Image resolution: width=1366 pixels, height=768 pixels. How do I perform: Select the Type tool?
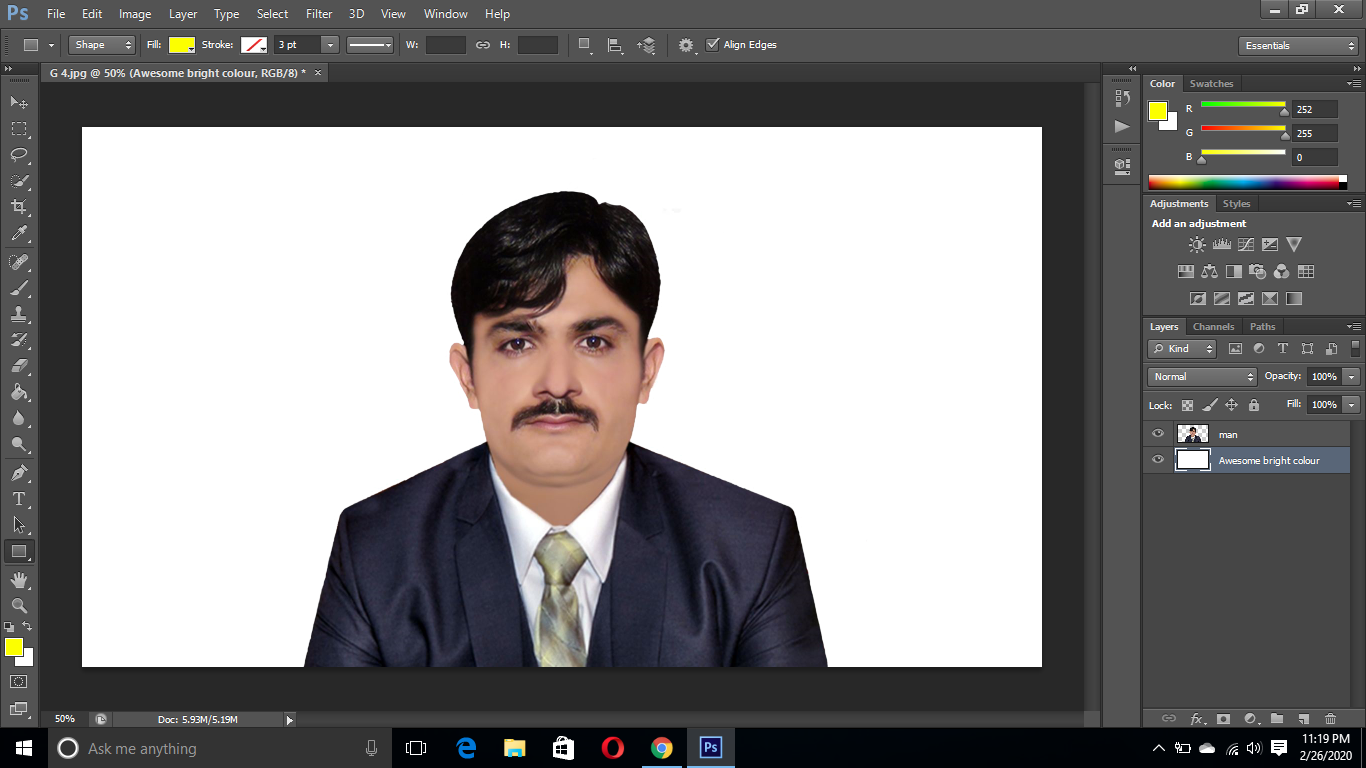pyautogui.click(x=18, y=496)
